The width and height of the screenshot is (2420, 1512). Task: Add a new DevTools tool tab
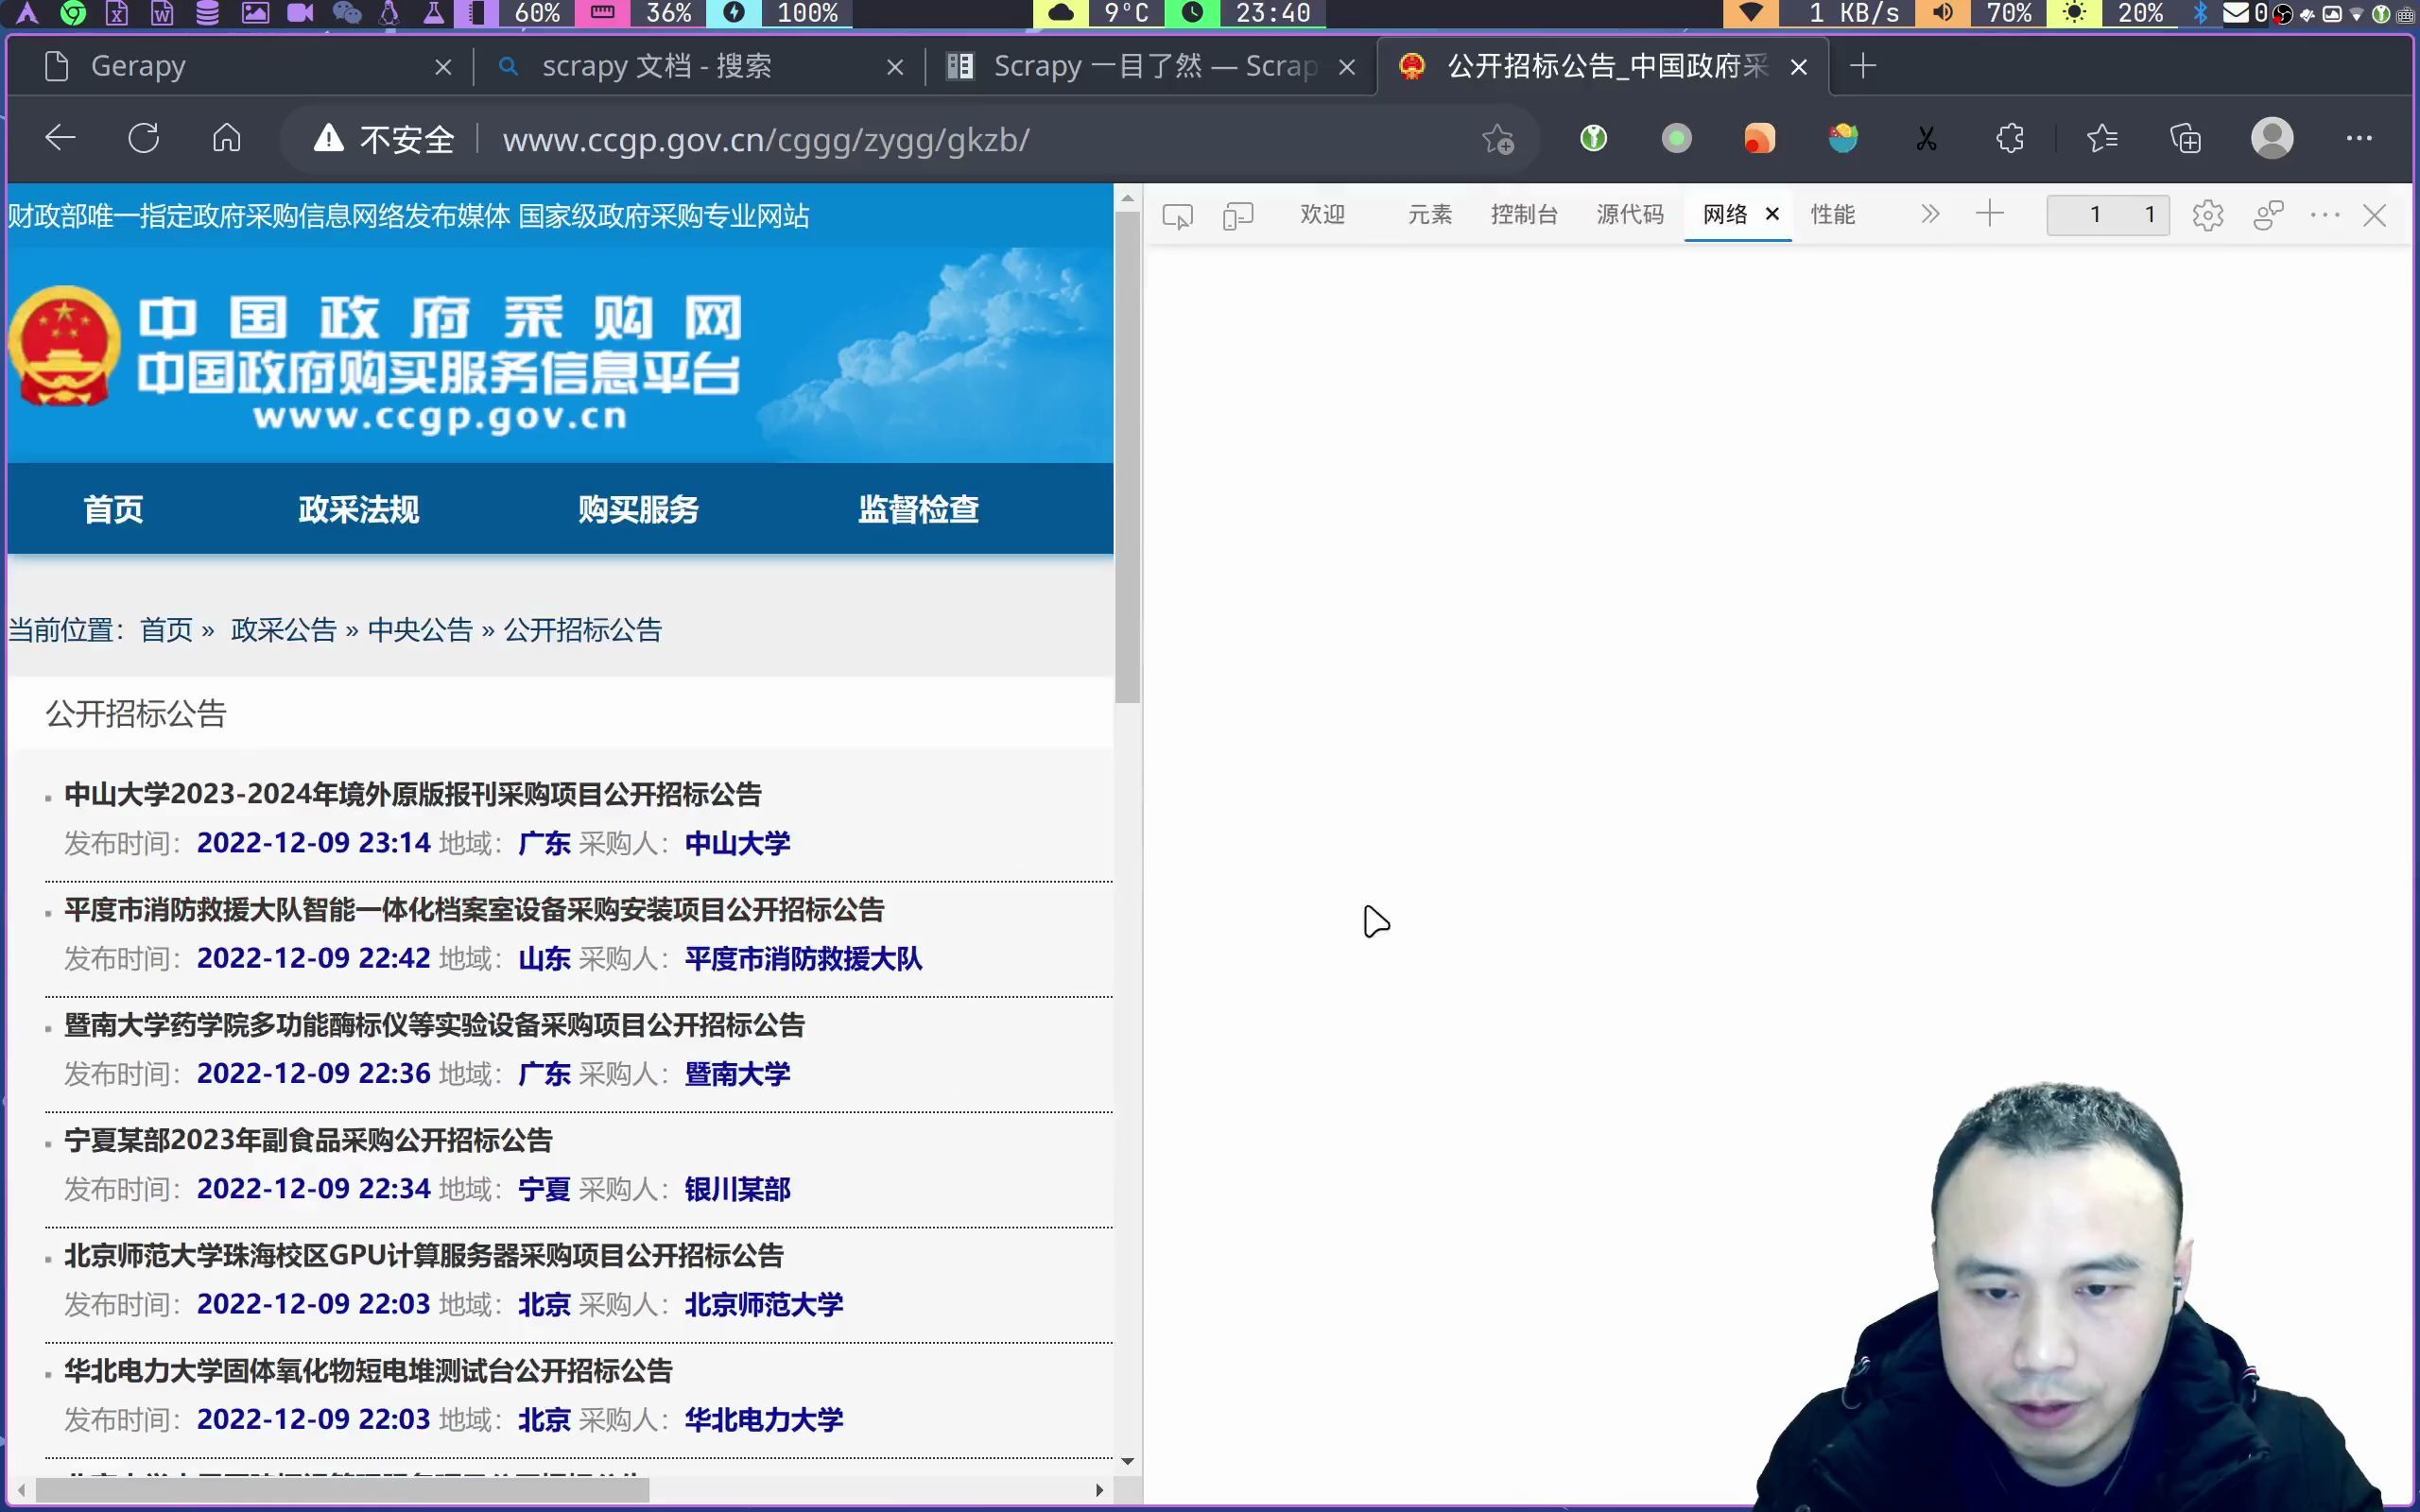1990,214
